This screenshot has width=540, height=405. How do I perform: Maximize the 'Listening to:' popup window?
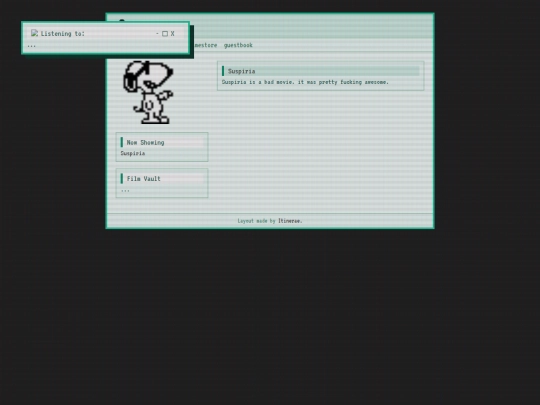point(165,33)
